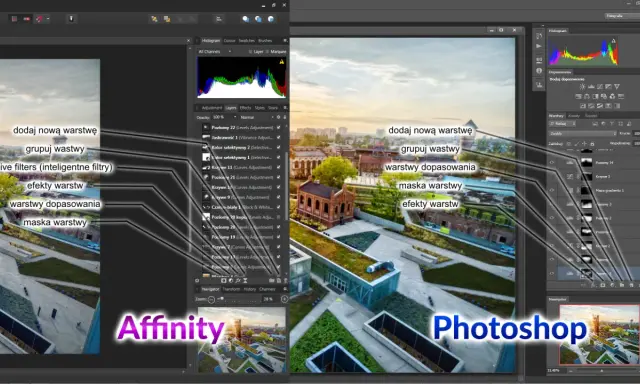Click the group layers folder icon in Affinity

tap(271, 281)
